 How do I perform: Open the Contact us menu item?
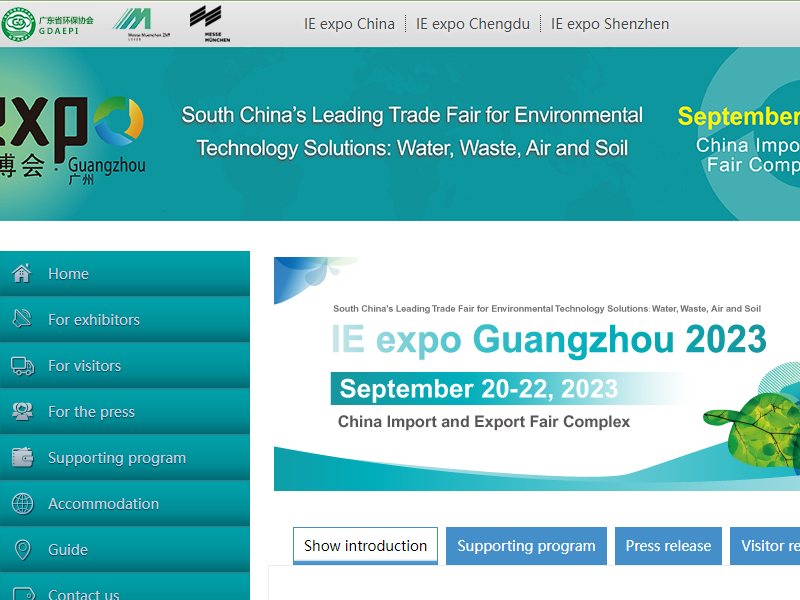(x=125, y=587)
